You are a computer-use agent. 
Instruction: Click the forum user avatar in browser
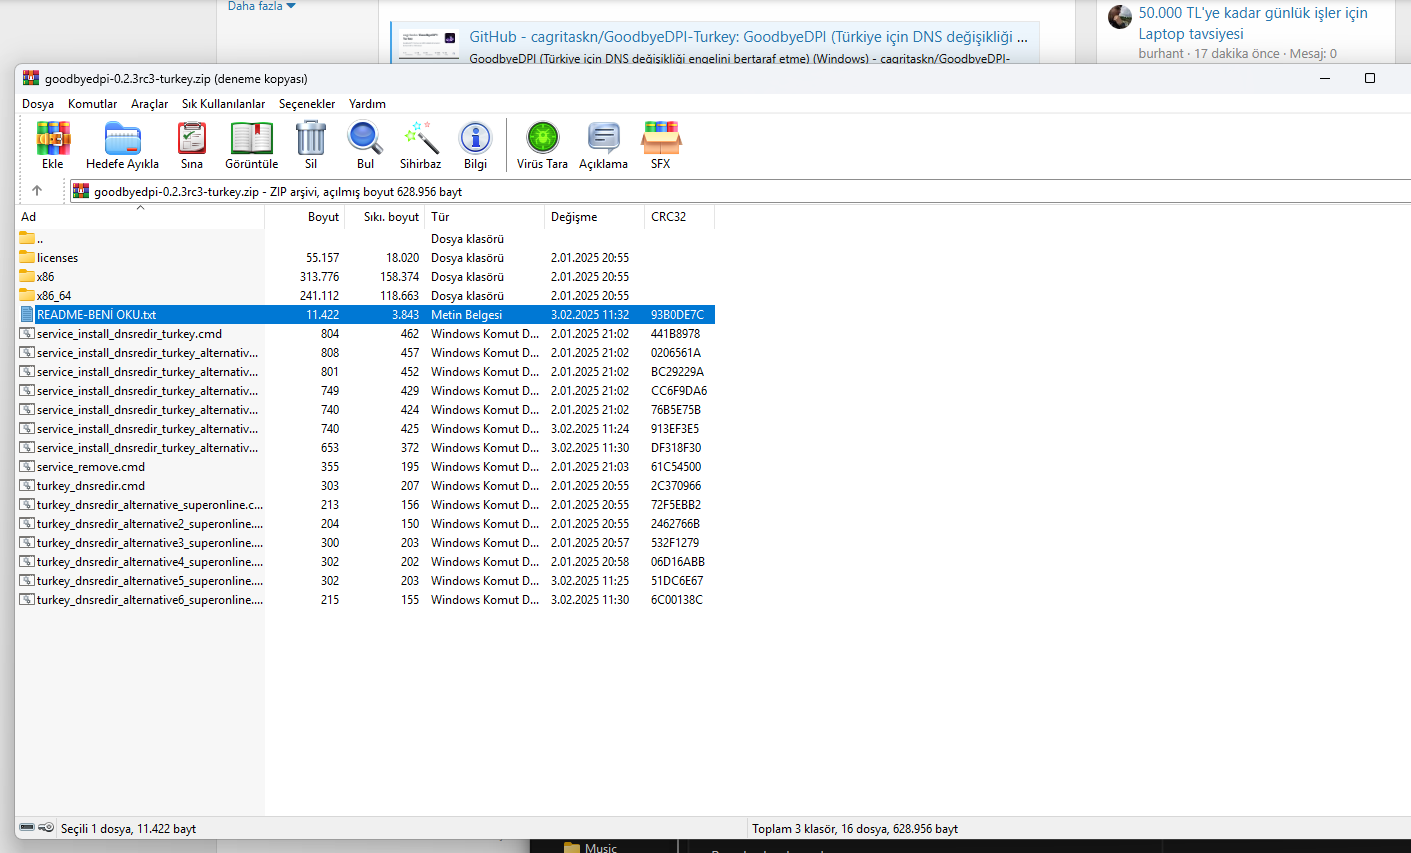click(x=1120, y=16)
